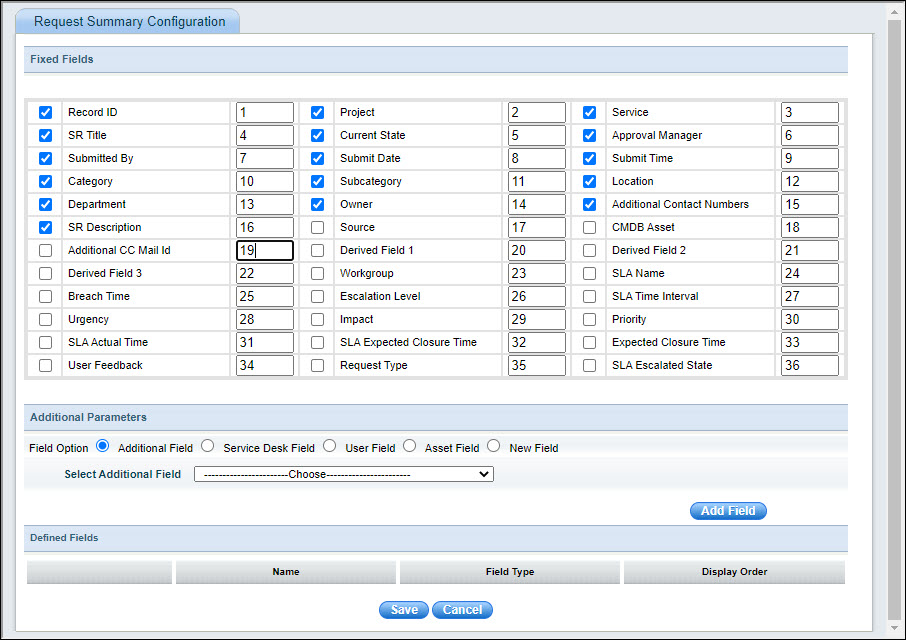Check the Additional CC Mail Id box
Image resolution: width=906 pixels, height=640 pixels.
coord(46,251)
